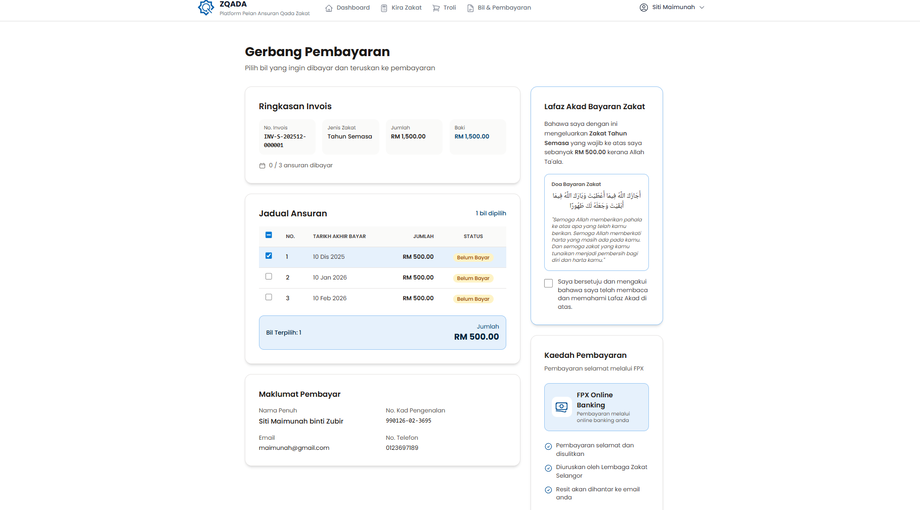
Task: Click the Kira Zakat calculator icon
Action: pos(384,8)
